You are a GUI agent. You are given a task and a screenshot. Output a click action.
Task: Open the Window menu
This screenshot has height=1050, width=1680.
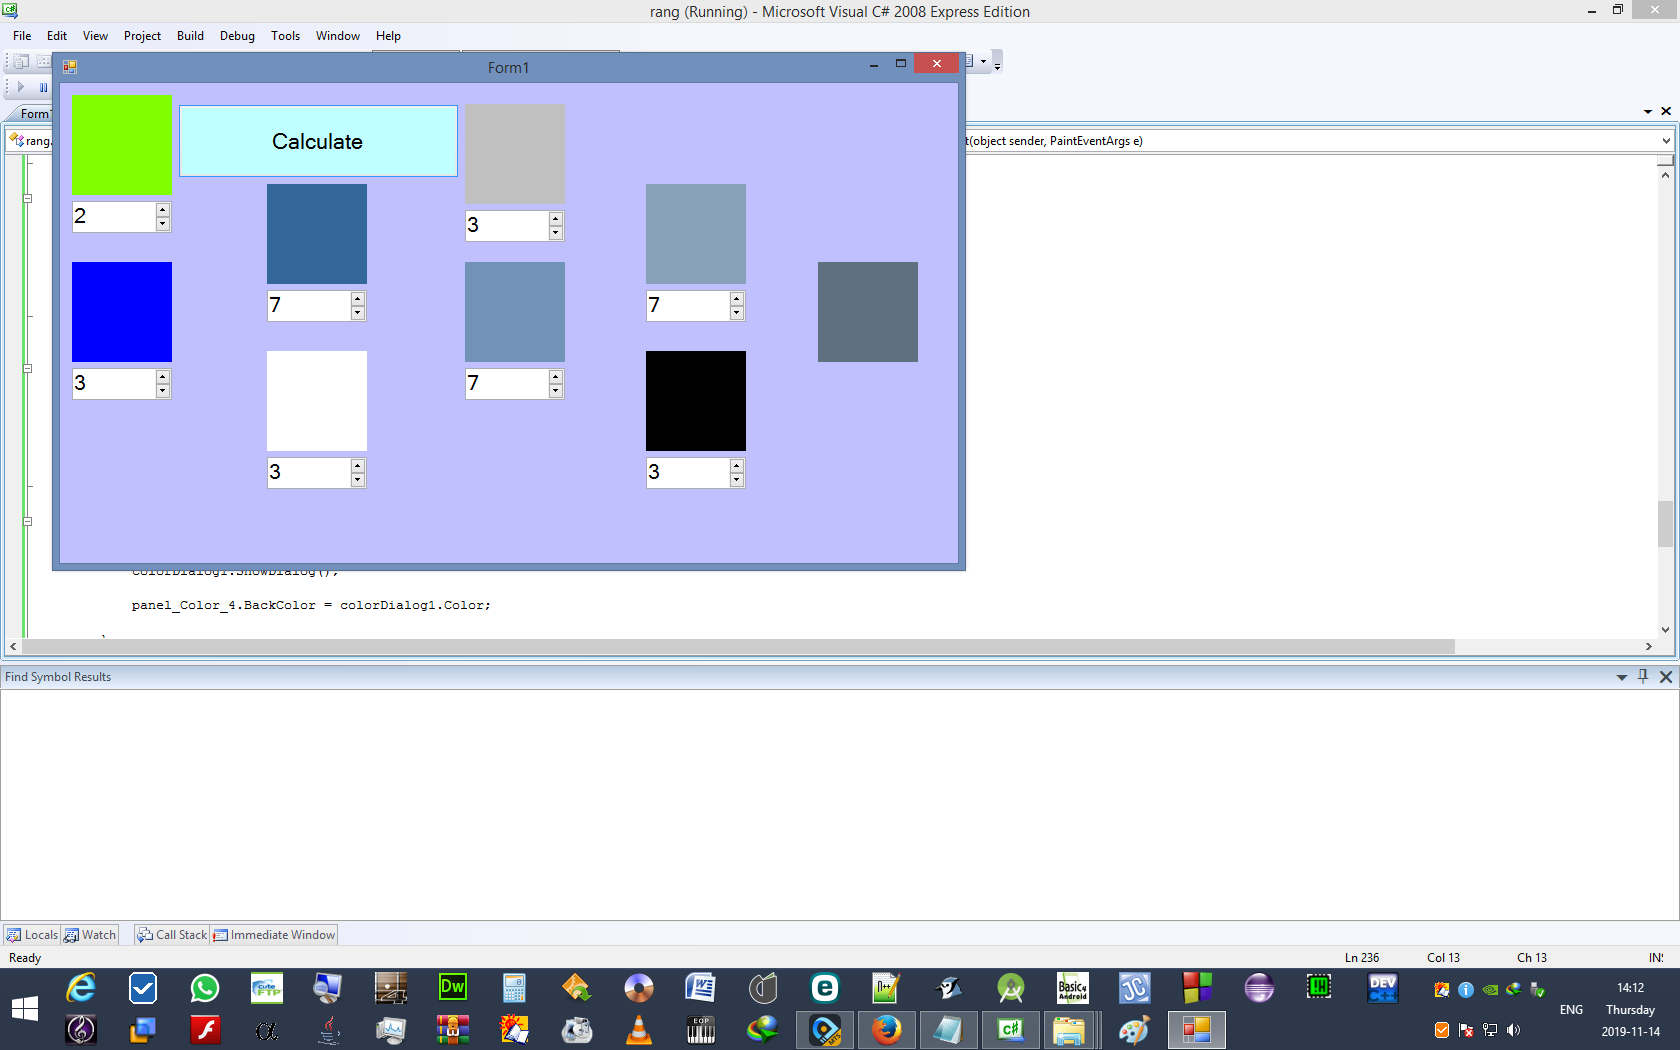[x=338, y=36]
